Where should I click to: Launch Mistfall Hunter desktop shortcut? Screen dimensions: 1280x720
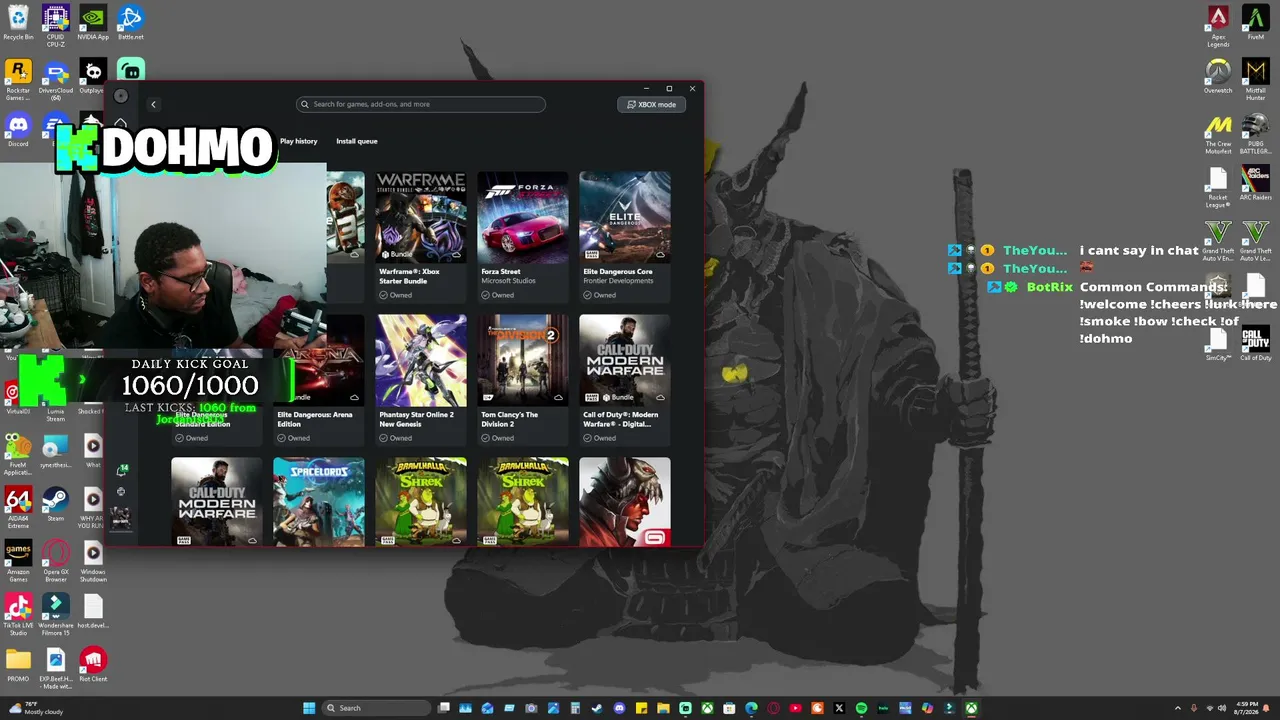click(1256, 80)
